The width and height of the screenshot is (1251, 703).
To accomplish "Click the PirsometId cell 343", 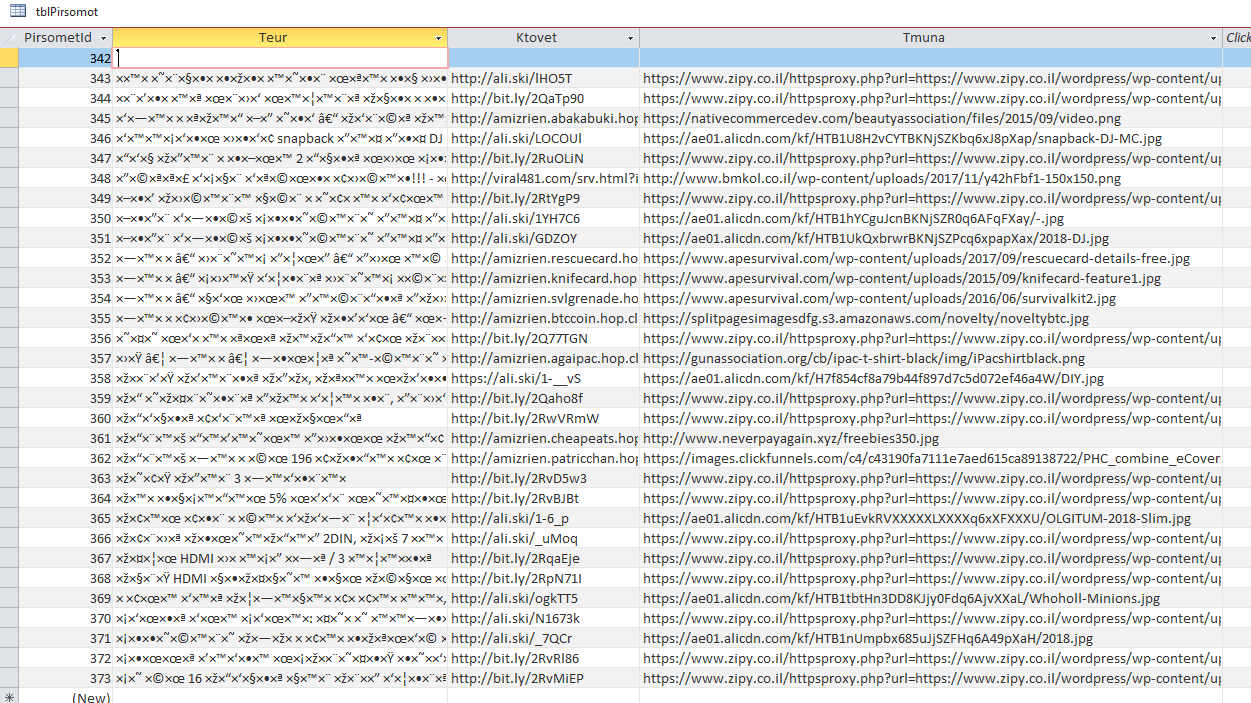I will pos(66,78).
